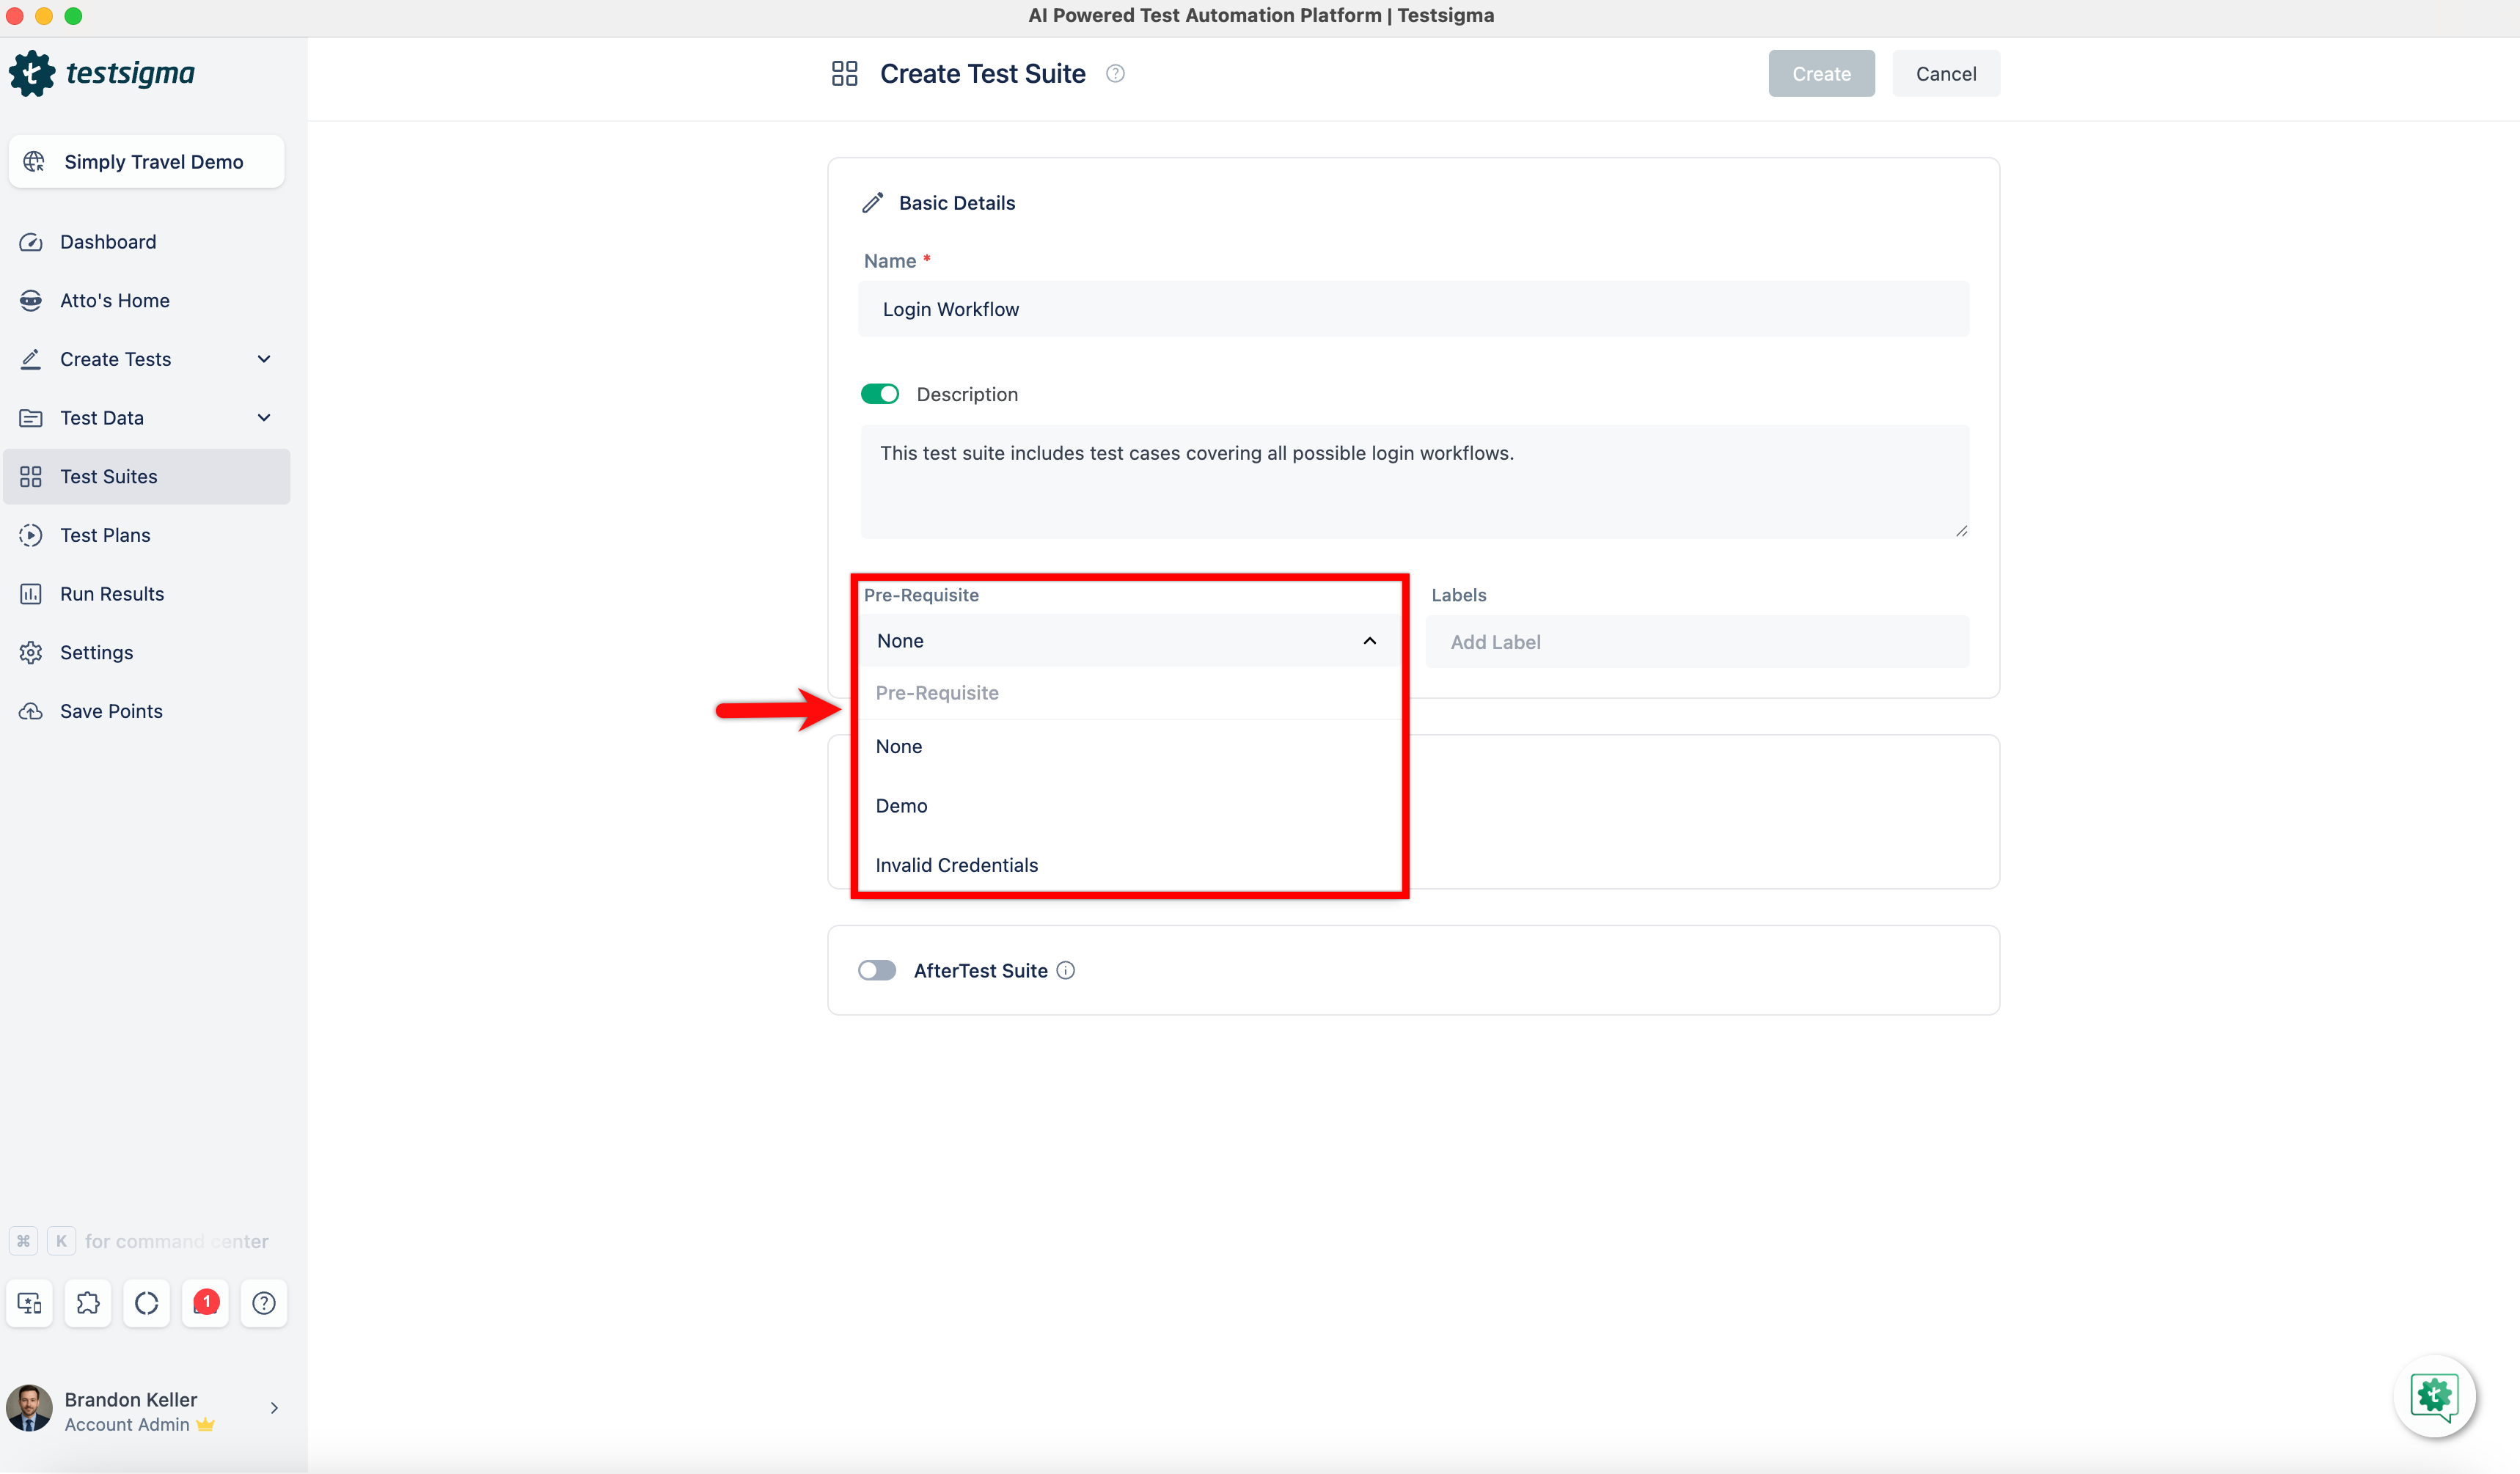Click the Create button

click(1820, 73)
